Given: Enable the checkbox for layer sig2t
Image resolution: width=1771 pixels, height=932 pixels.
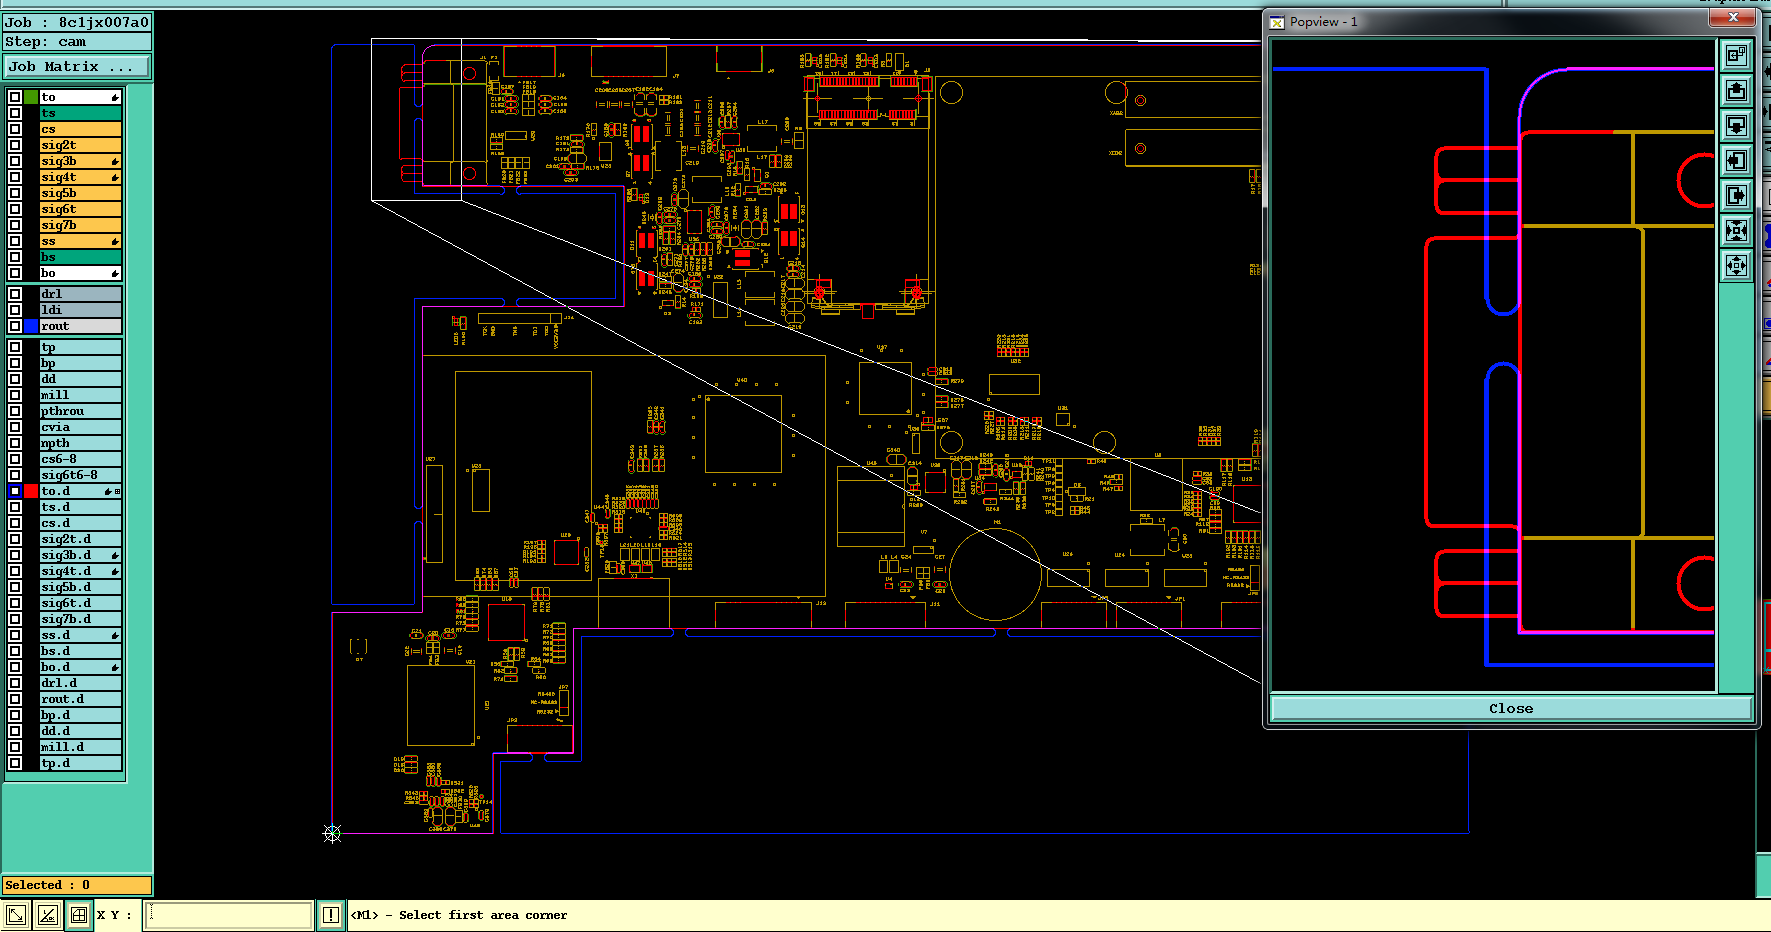Looking at the screenshot, I should pos(15,145).
